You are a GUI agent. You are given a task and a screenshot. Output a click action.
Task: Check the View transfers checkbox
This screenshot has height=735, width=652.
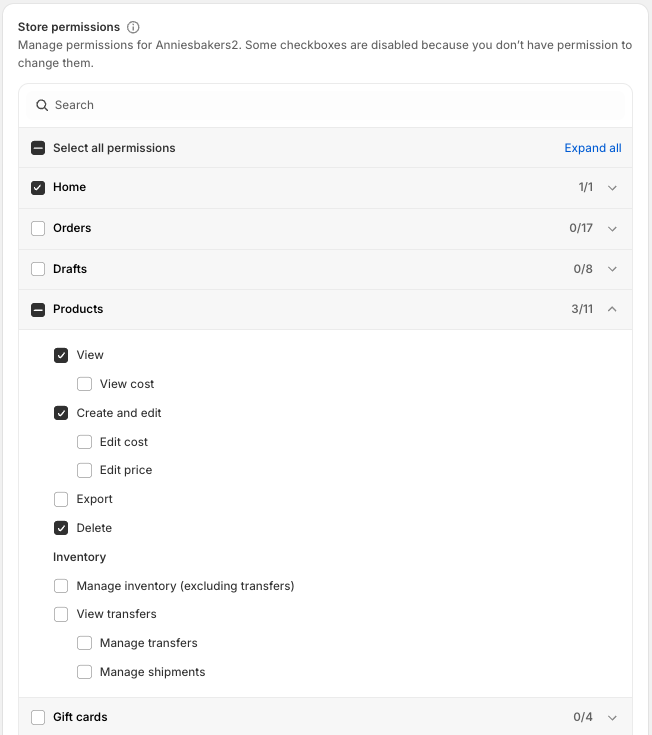pyautogui.click(x=61, y=614)
